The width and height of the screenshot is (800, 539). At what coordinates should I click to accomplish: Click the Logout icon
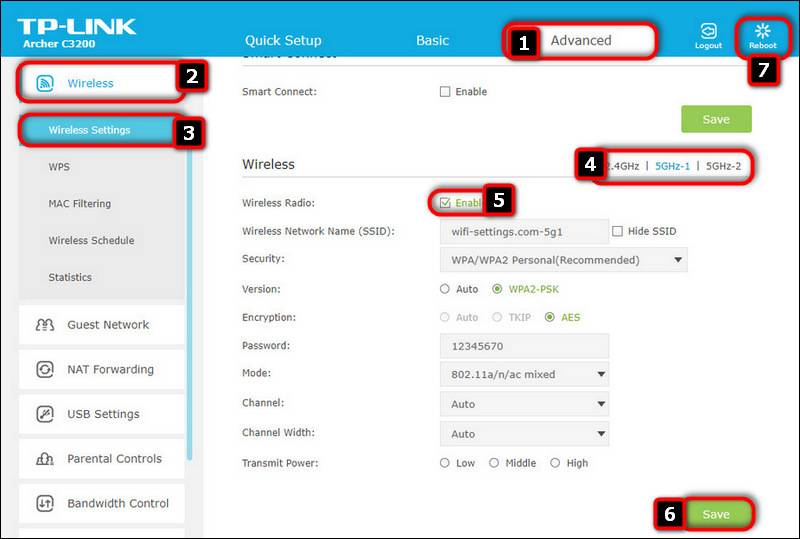708,31
